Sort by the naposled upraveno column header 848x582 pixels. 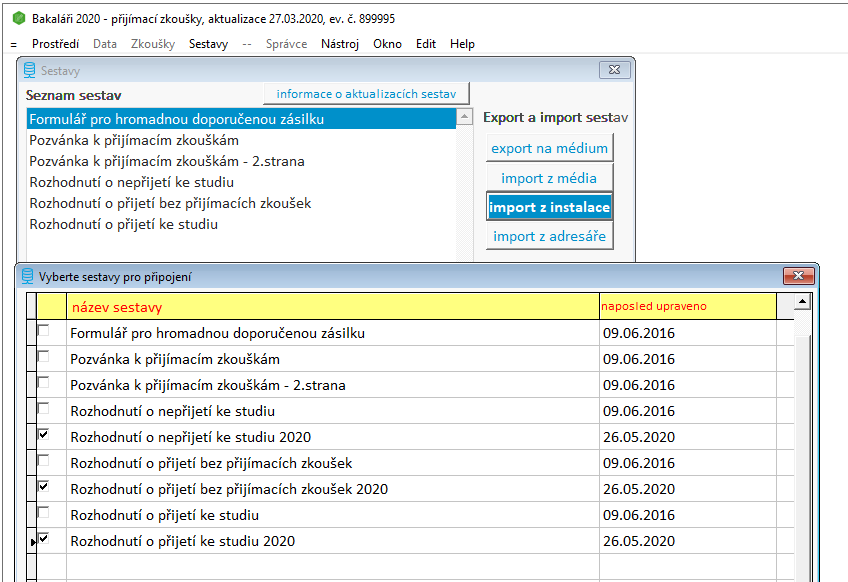pyautogui.click(x=686, y=305)
